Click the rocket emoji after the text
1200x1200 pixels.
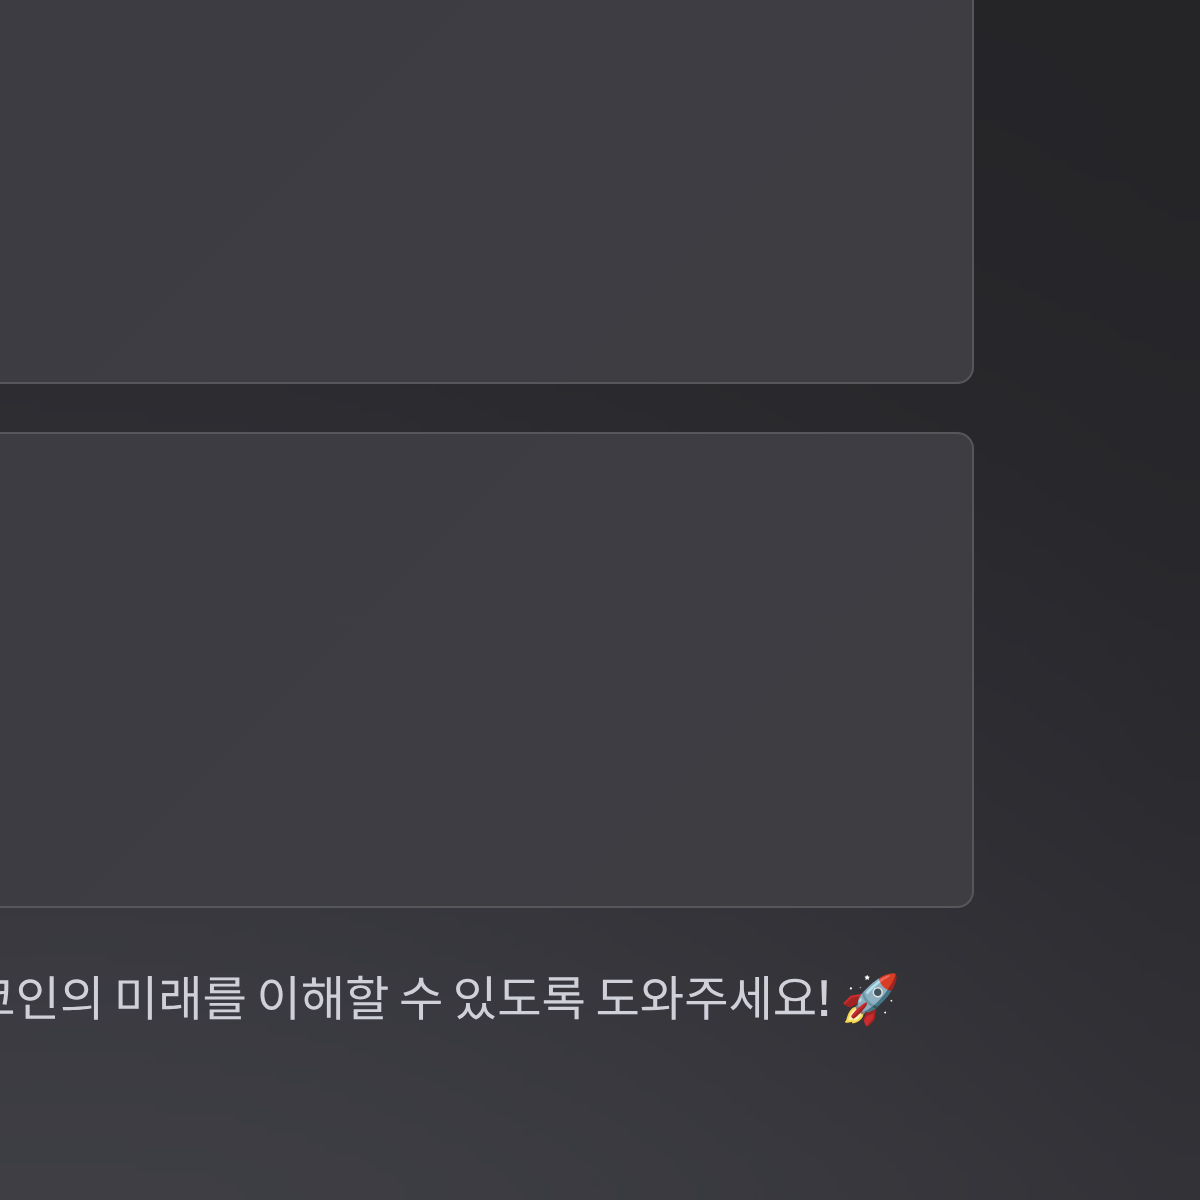point(869,998)
